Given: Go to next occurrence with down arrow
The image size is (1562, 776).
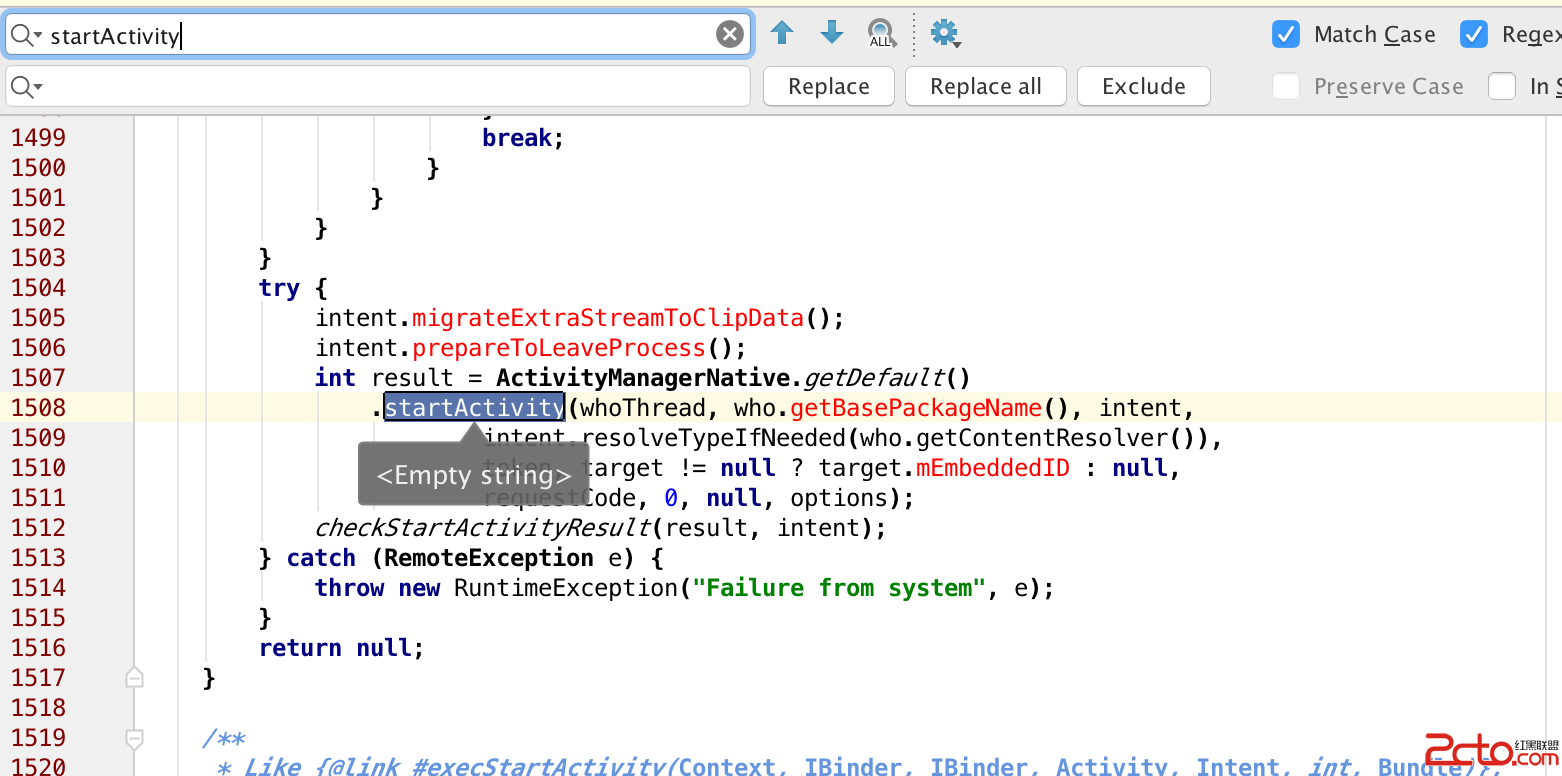Looking at the screenshot, I should click(832, 34).
